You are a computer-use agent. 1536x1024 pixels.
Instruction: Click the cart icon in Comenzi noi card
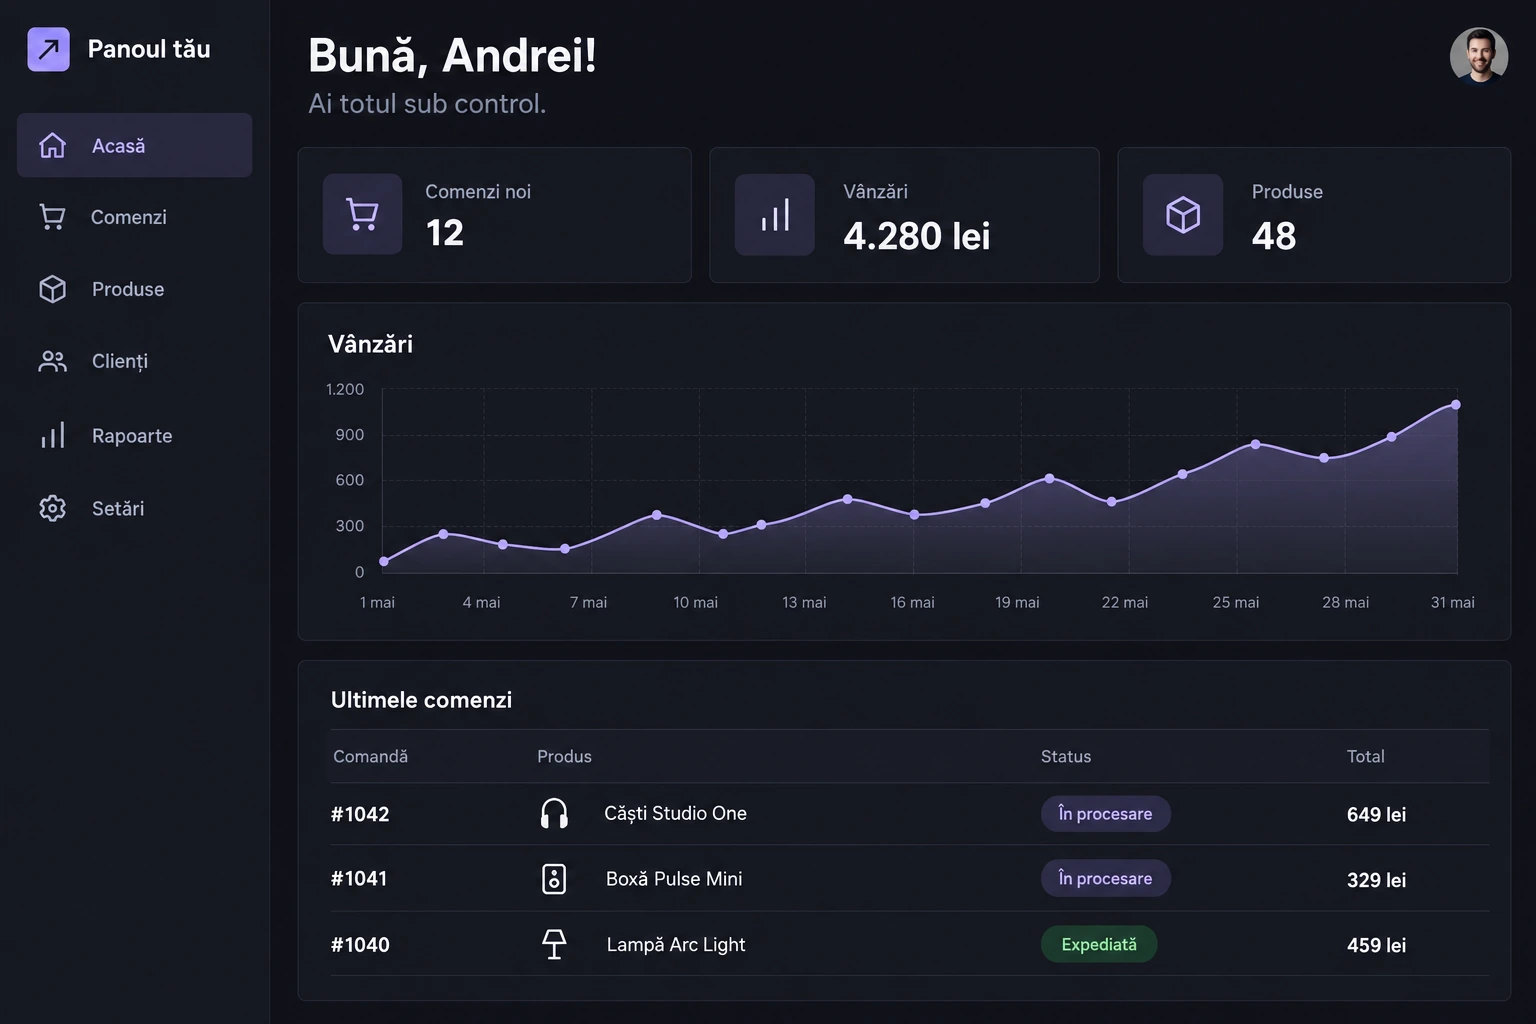(x=362, y=214)
